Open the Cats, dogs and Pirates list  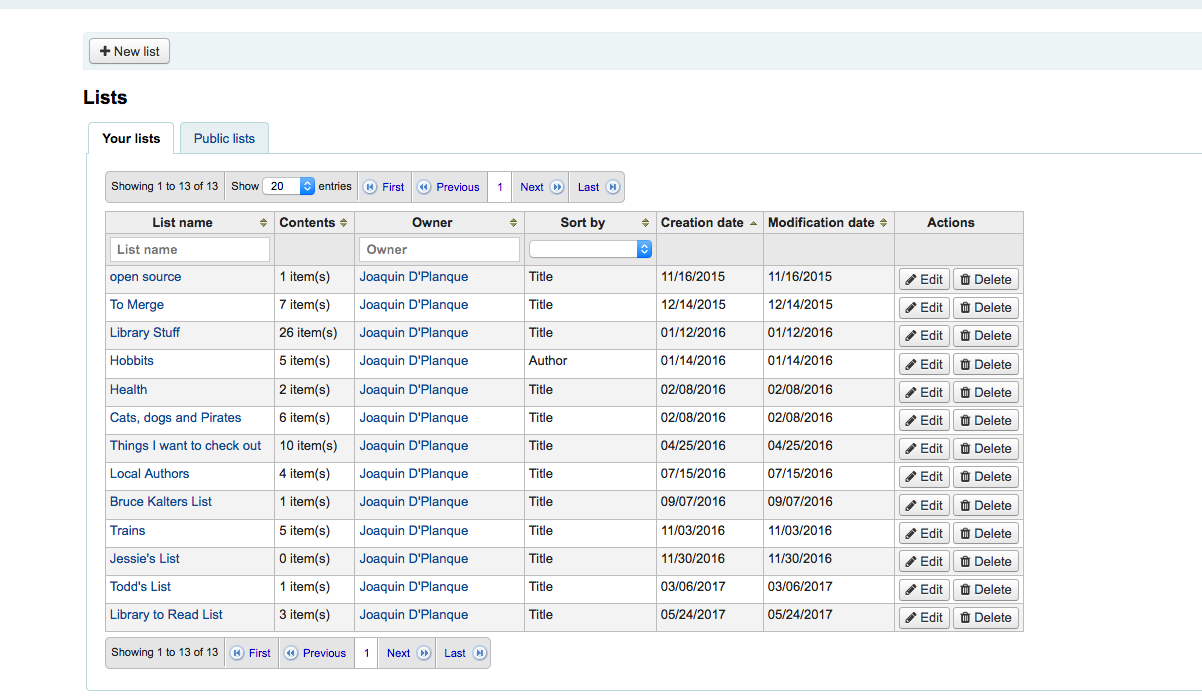pyautogui.click(x=175, y=418)
